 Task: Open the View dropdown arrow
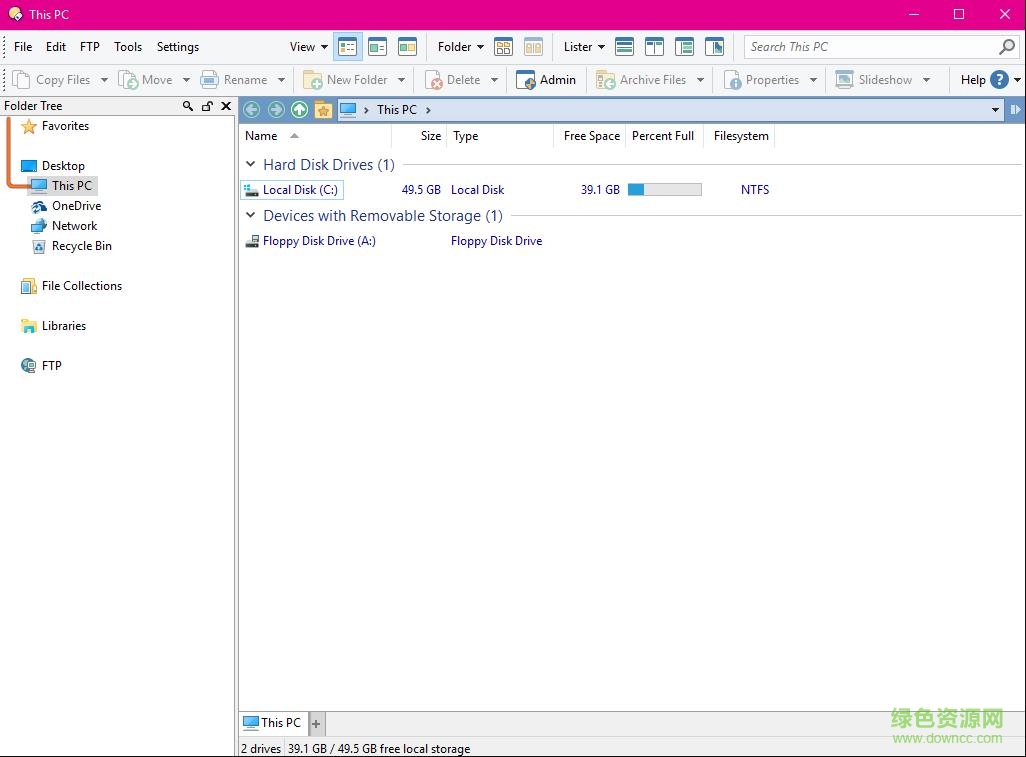click(323, 46)
